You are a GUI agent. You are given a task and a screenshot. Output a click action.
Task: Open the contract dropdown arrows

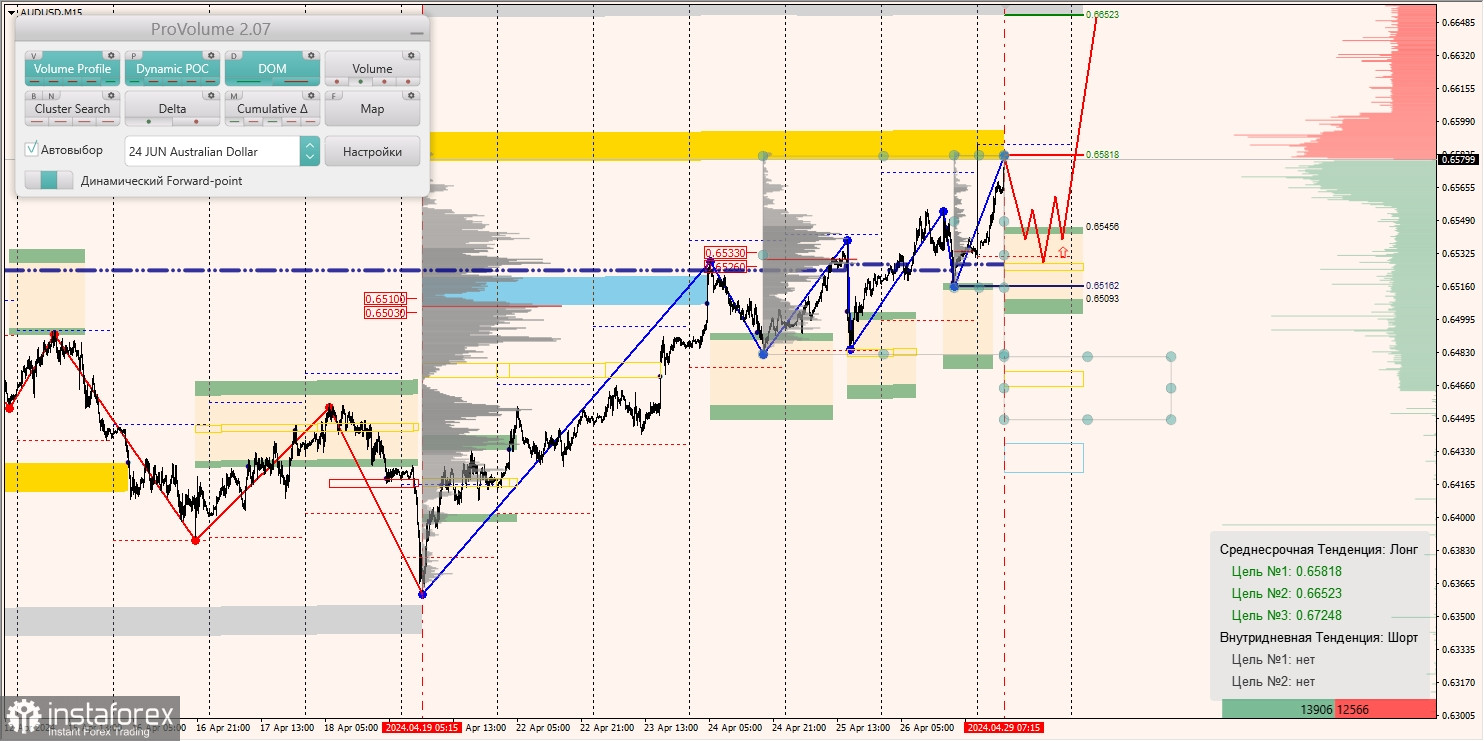tap(309, 151)
